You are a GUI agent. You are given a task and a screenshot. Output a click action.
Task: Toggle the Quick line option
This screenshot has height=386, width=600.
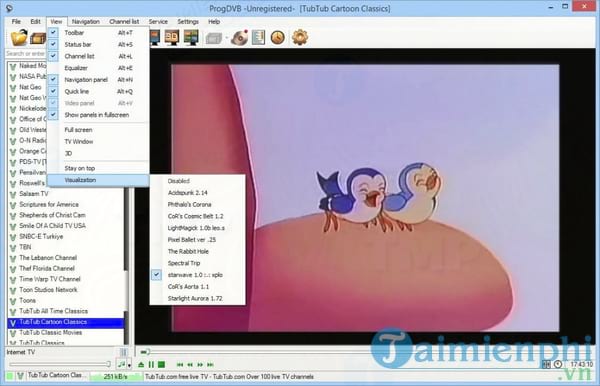click(98, 91)
